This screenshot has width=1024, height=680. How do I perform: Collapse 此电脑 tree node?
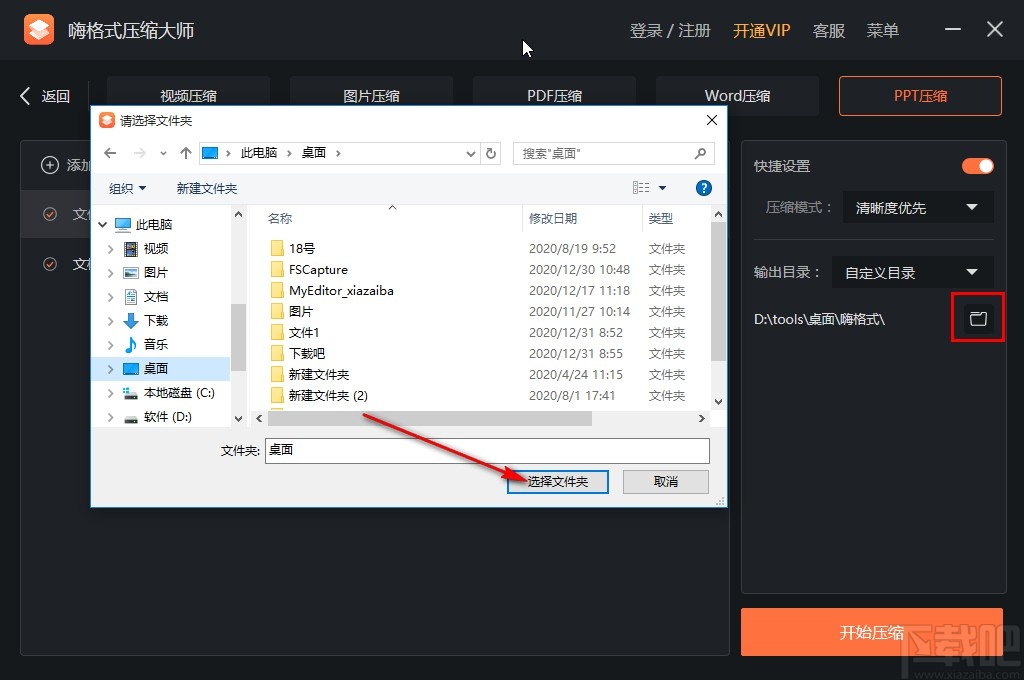pos(103,225)
